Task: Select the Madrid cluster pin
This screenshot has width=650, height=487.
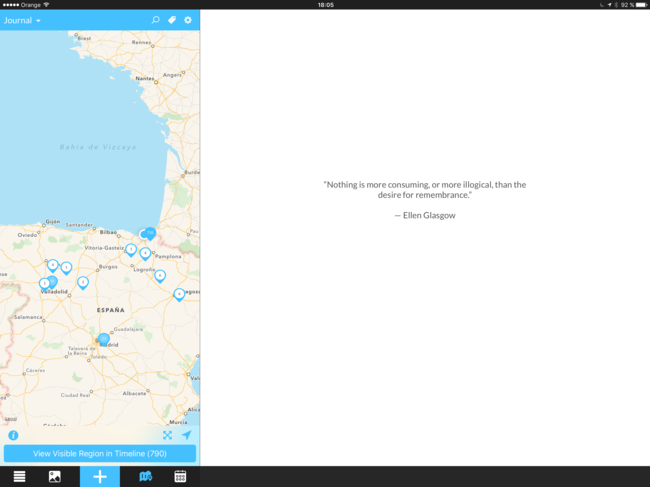Action: click(x=104, y=339)
